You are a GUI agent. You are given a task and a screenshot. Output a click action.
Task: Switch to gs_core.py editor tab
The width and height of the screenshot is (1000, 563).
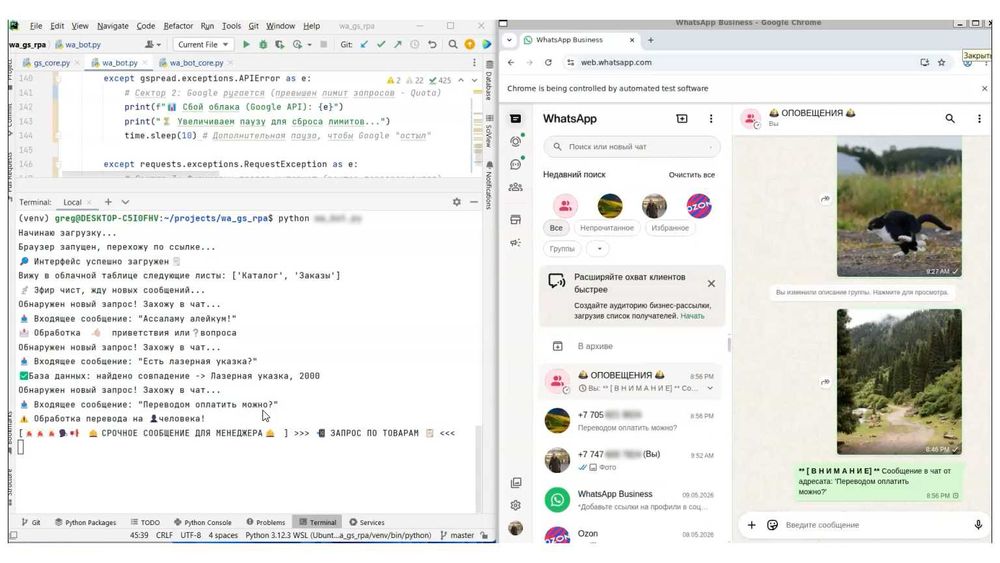[51, 62]
